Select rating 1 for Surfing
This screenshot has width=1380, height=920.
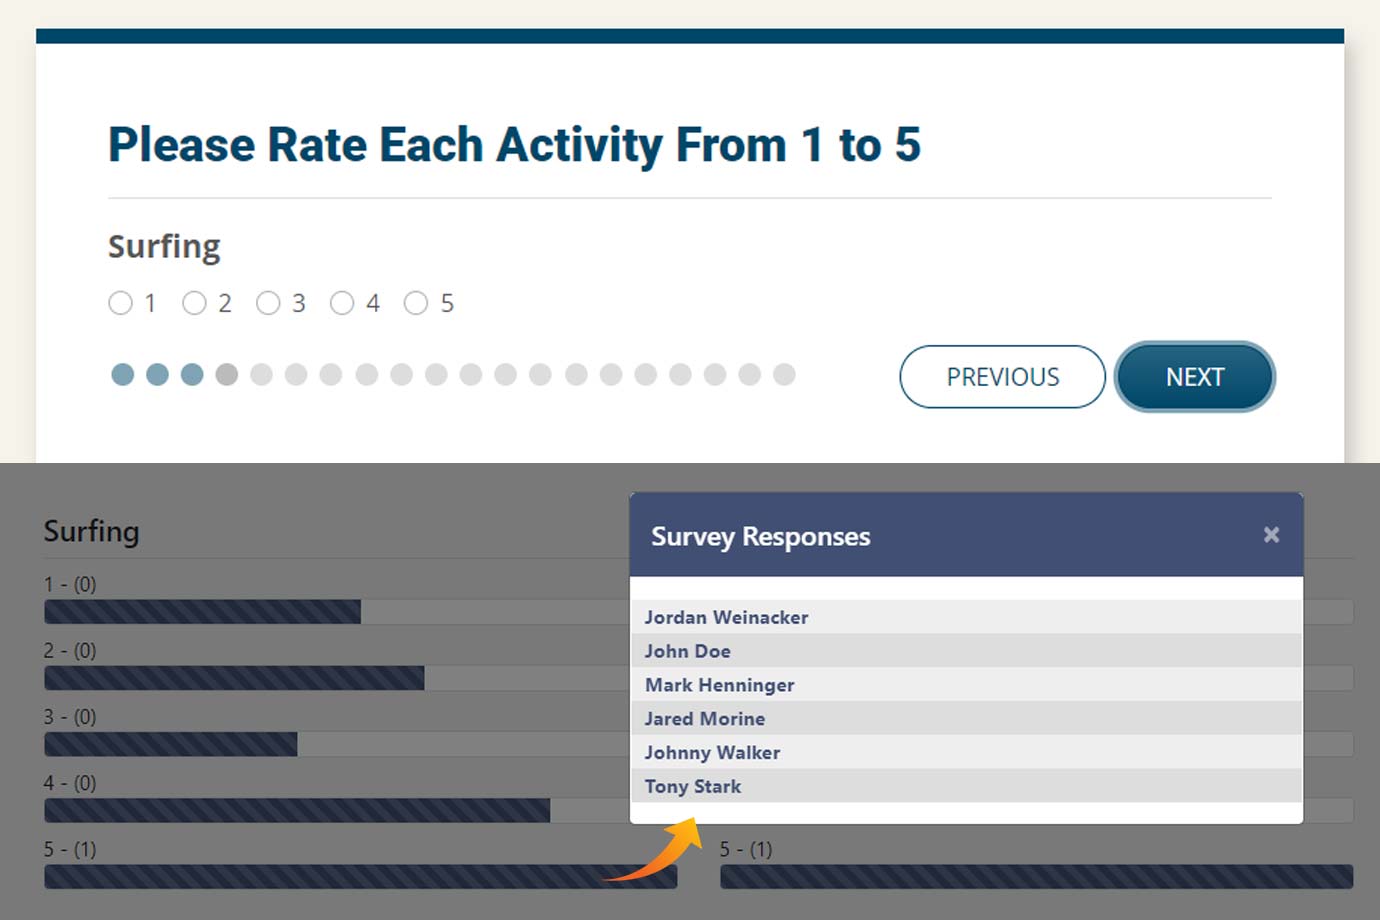tap(120, 303)
